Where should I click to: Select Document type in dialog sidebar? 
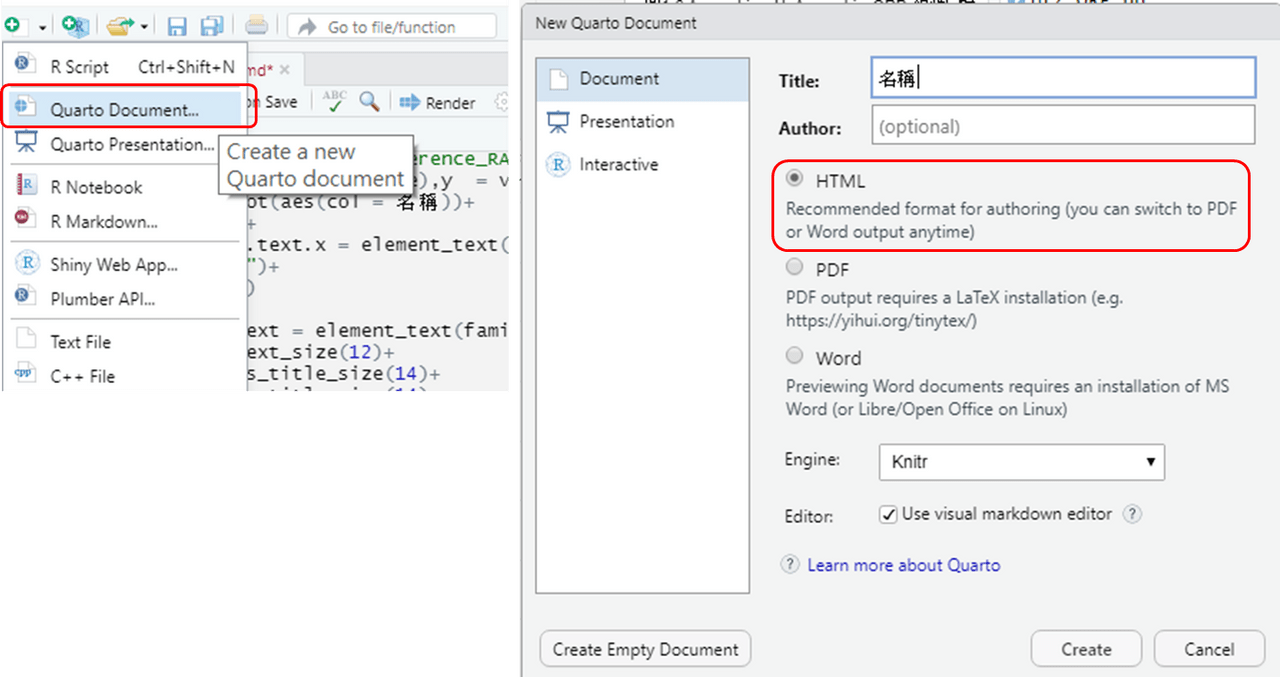coord(642,79)
